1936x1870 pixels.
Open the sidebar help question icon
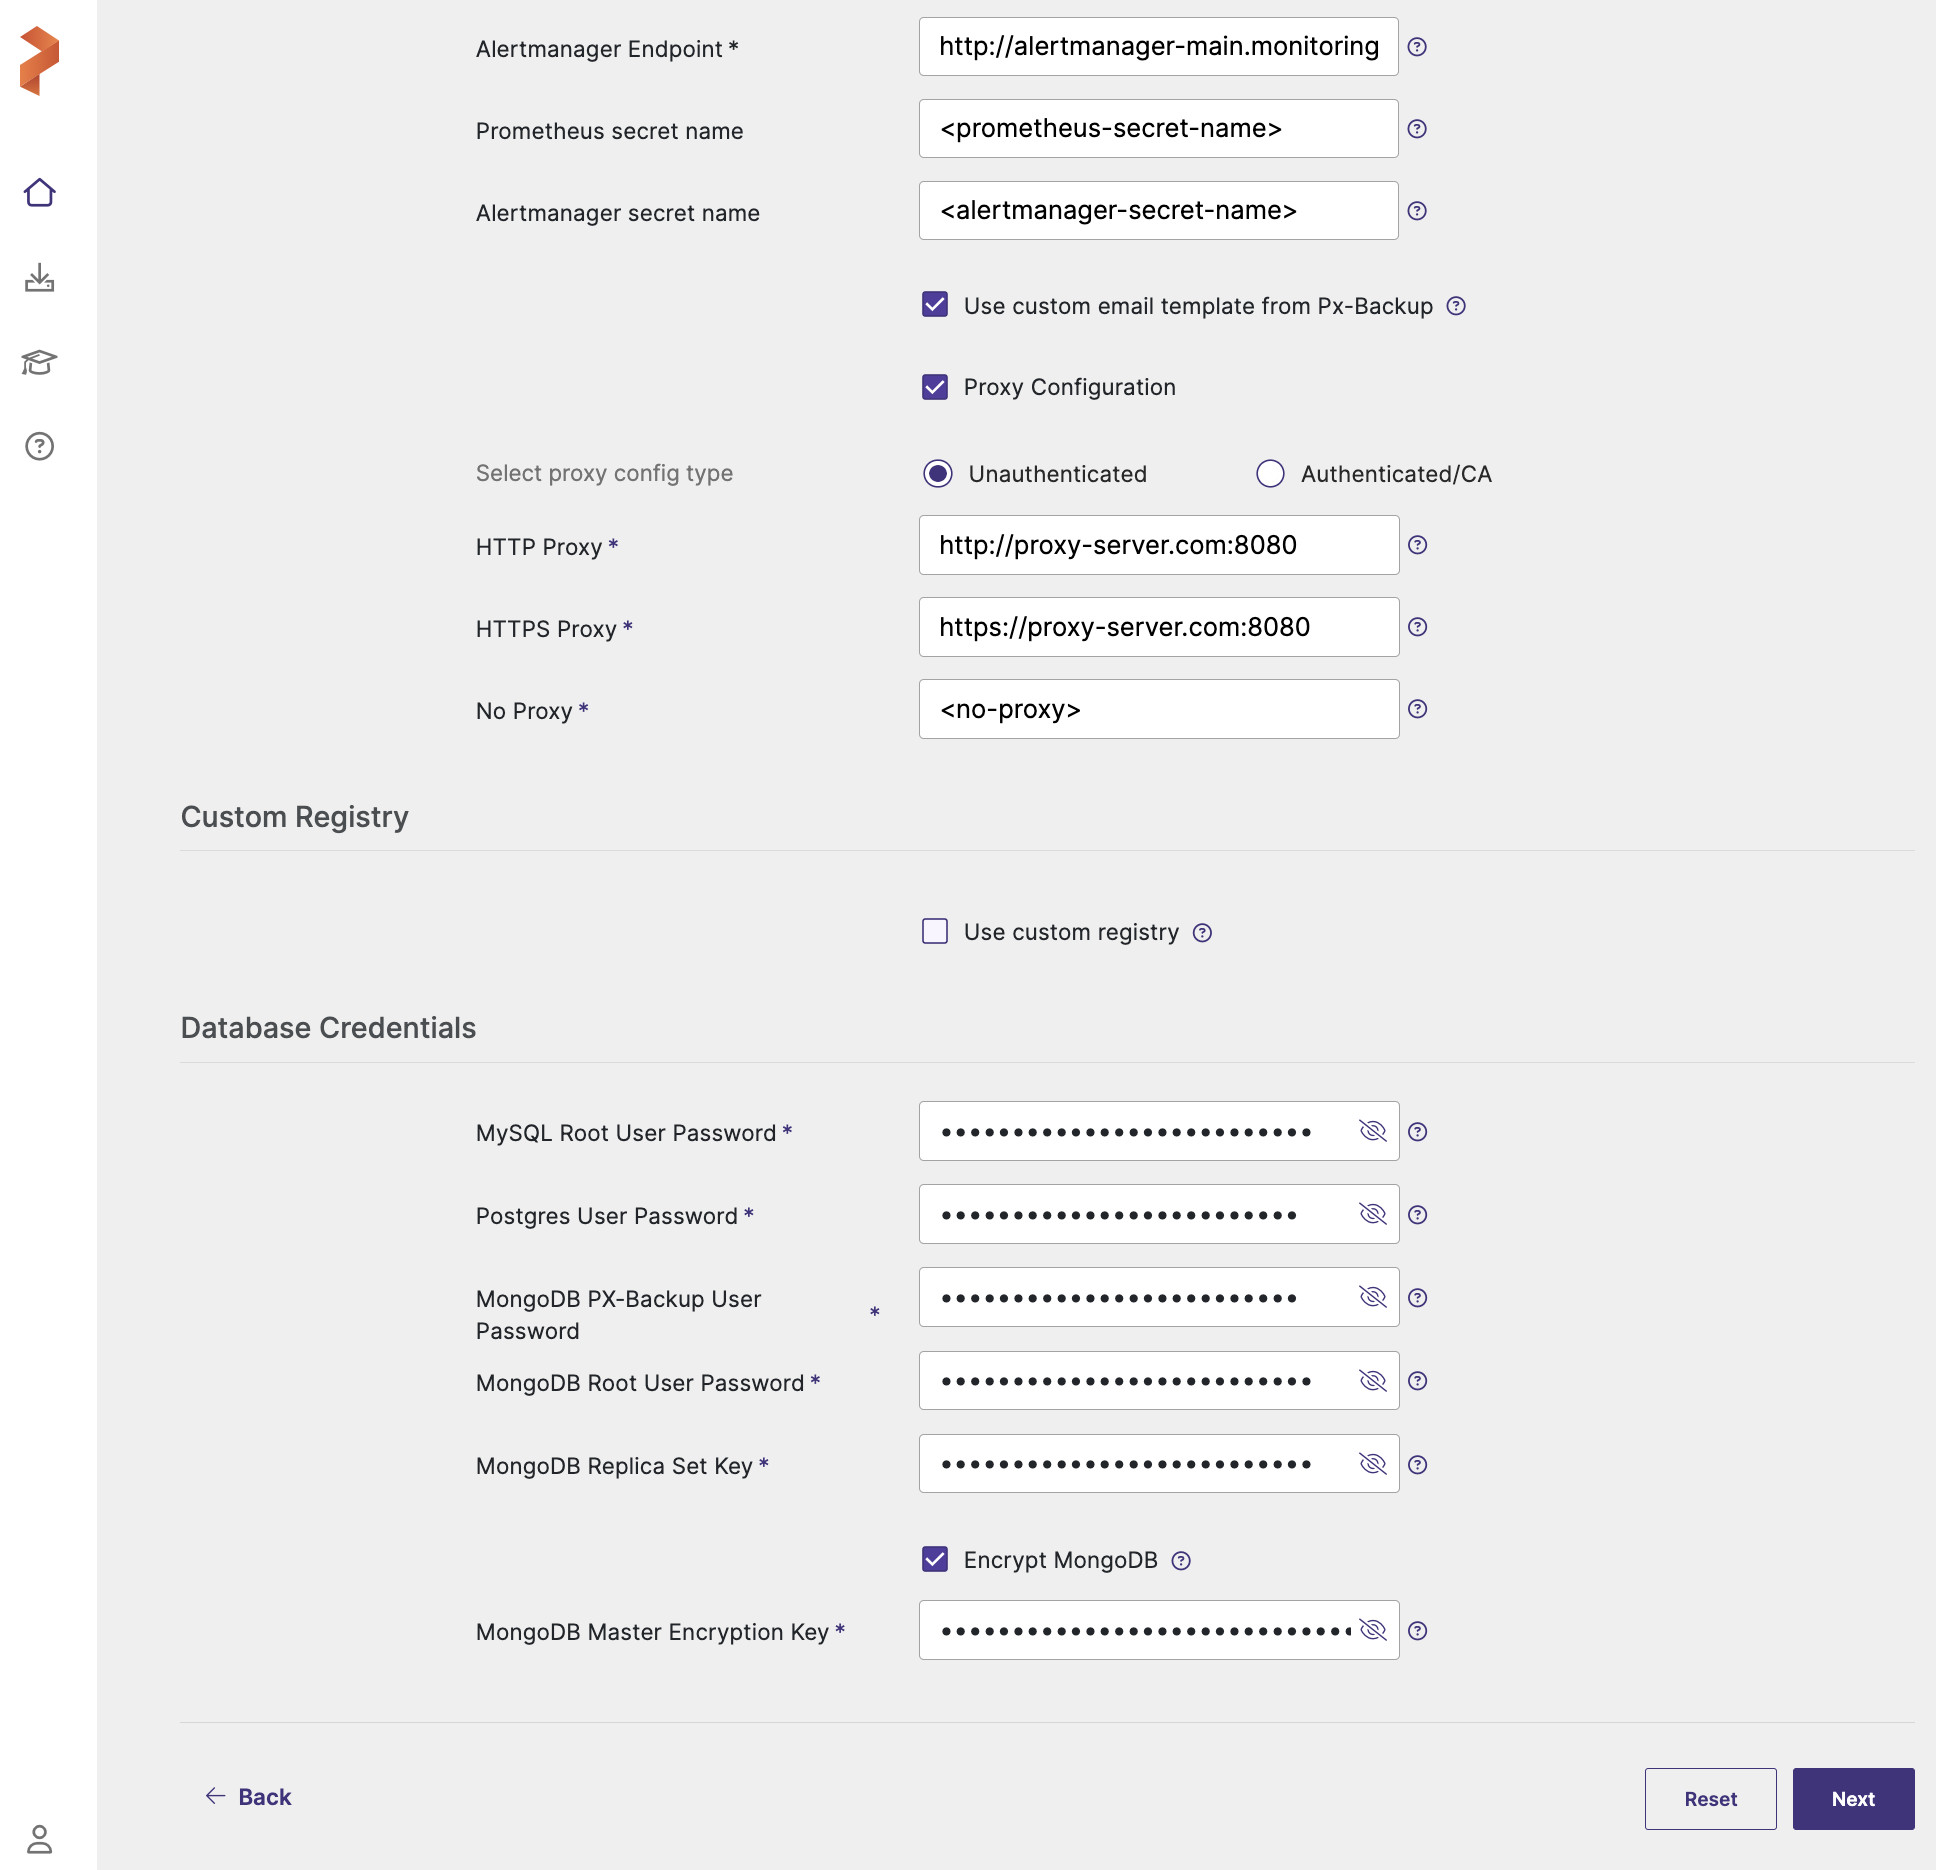(39, 446)
